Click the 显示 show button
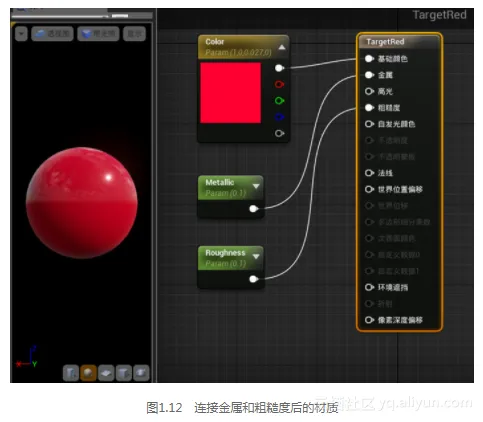This screenshot has height=422, width=483. pyautogui.click(x=134, y=34)
